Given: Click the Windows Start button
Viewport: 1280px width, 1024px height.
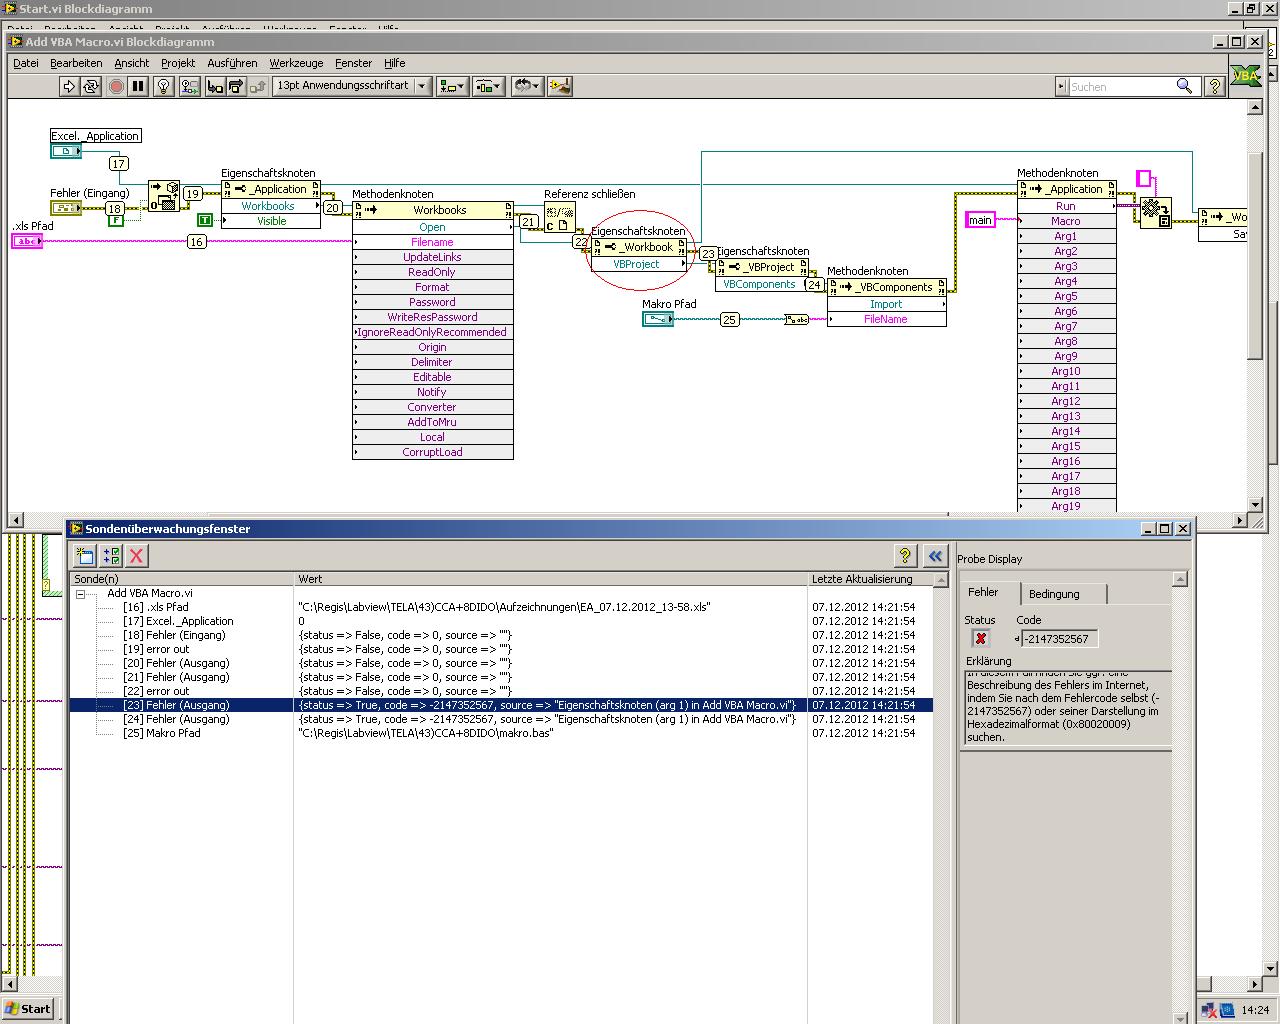Looking at the screenshot, I should click(27, 1009).
